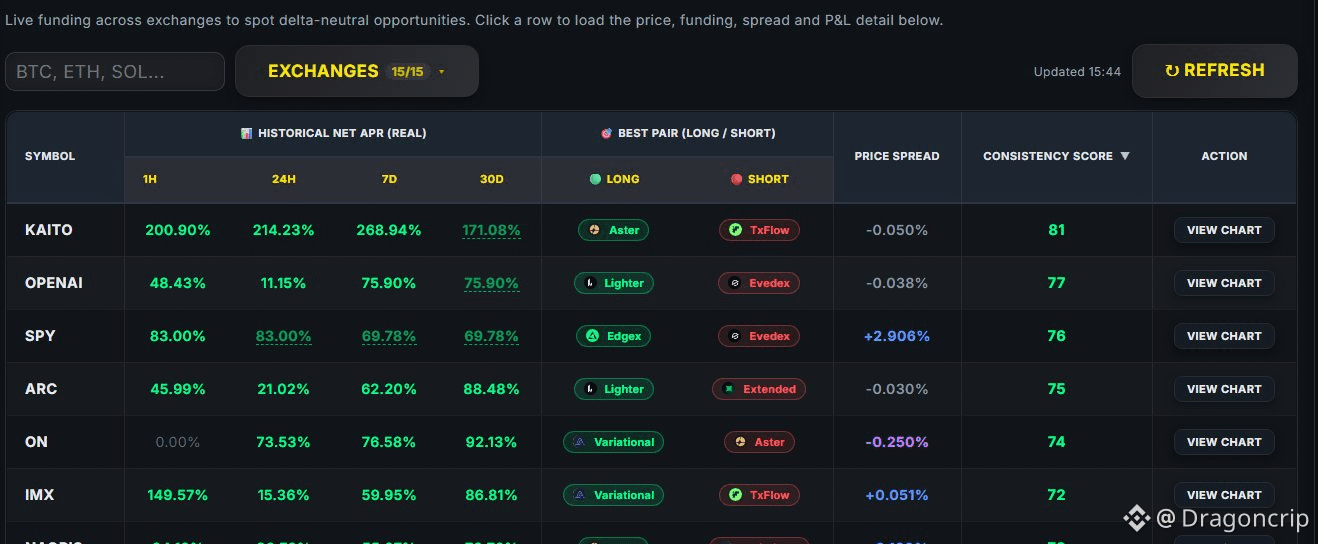Sort by the 24H APR column header
1318x544 pixels.
tap(283, 179)
